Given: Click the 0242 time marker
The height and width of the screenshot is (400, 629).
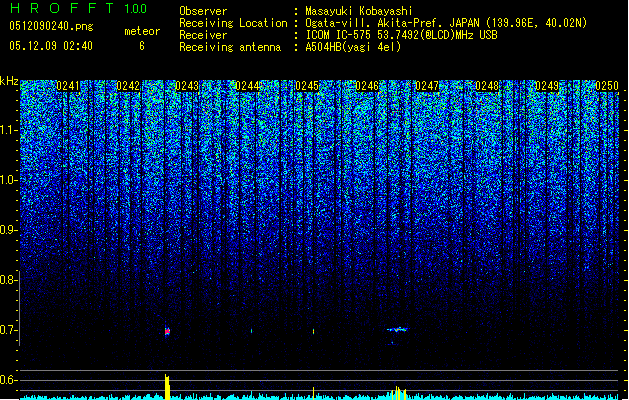Looking at the screenshot, I should (128, 86).
